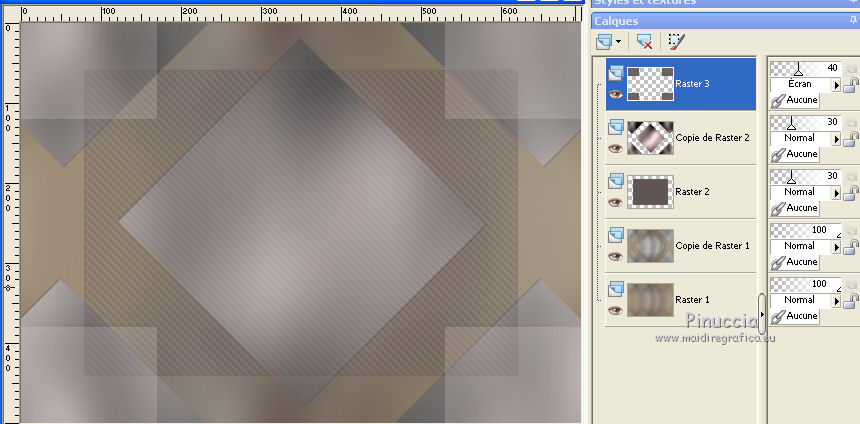Click the 'Copie de Raster 2' layer name
Screen dimensions: 860x424
point(712,138)
